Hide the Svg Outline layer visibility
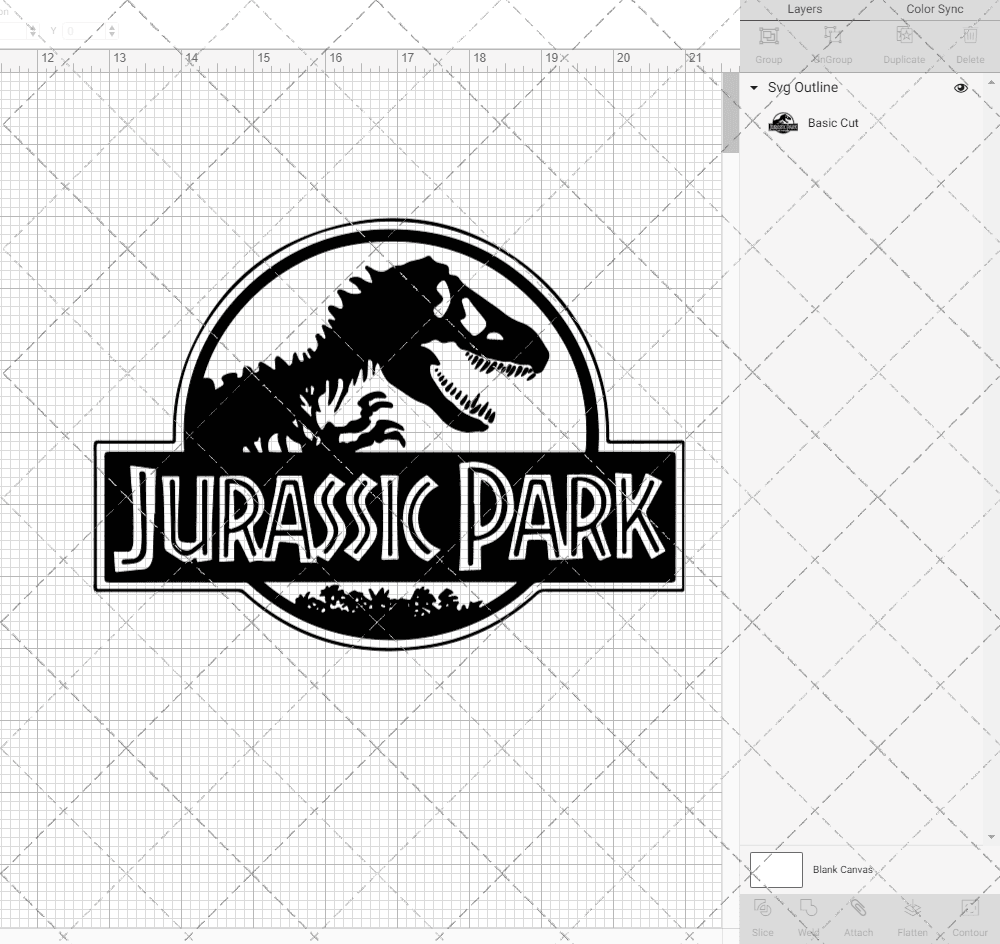The image size is (1000, 944). (960, 88)
